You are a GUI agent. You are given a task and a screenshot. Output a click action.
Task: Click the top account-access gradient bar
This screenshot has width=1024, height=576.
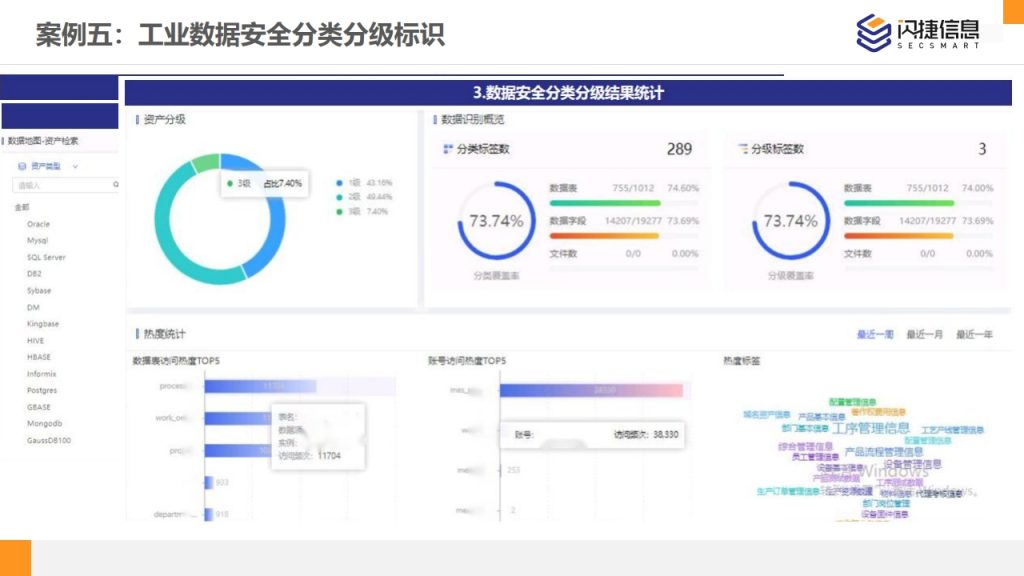[592, 391]
